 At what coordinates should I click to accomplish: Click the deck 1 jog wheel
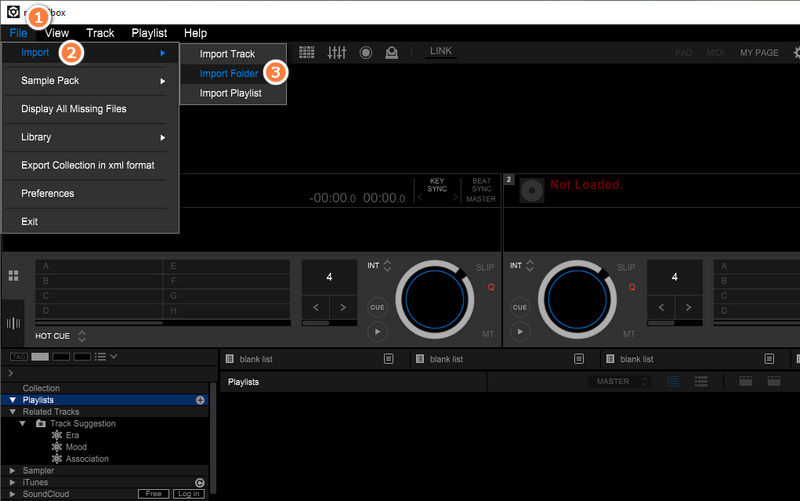tap(435, 299)
